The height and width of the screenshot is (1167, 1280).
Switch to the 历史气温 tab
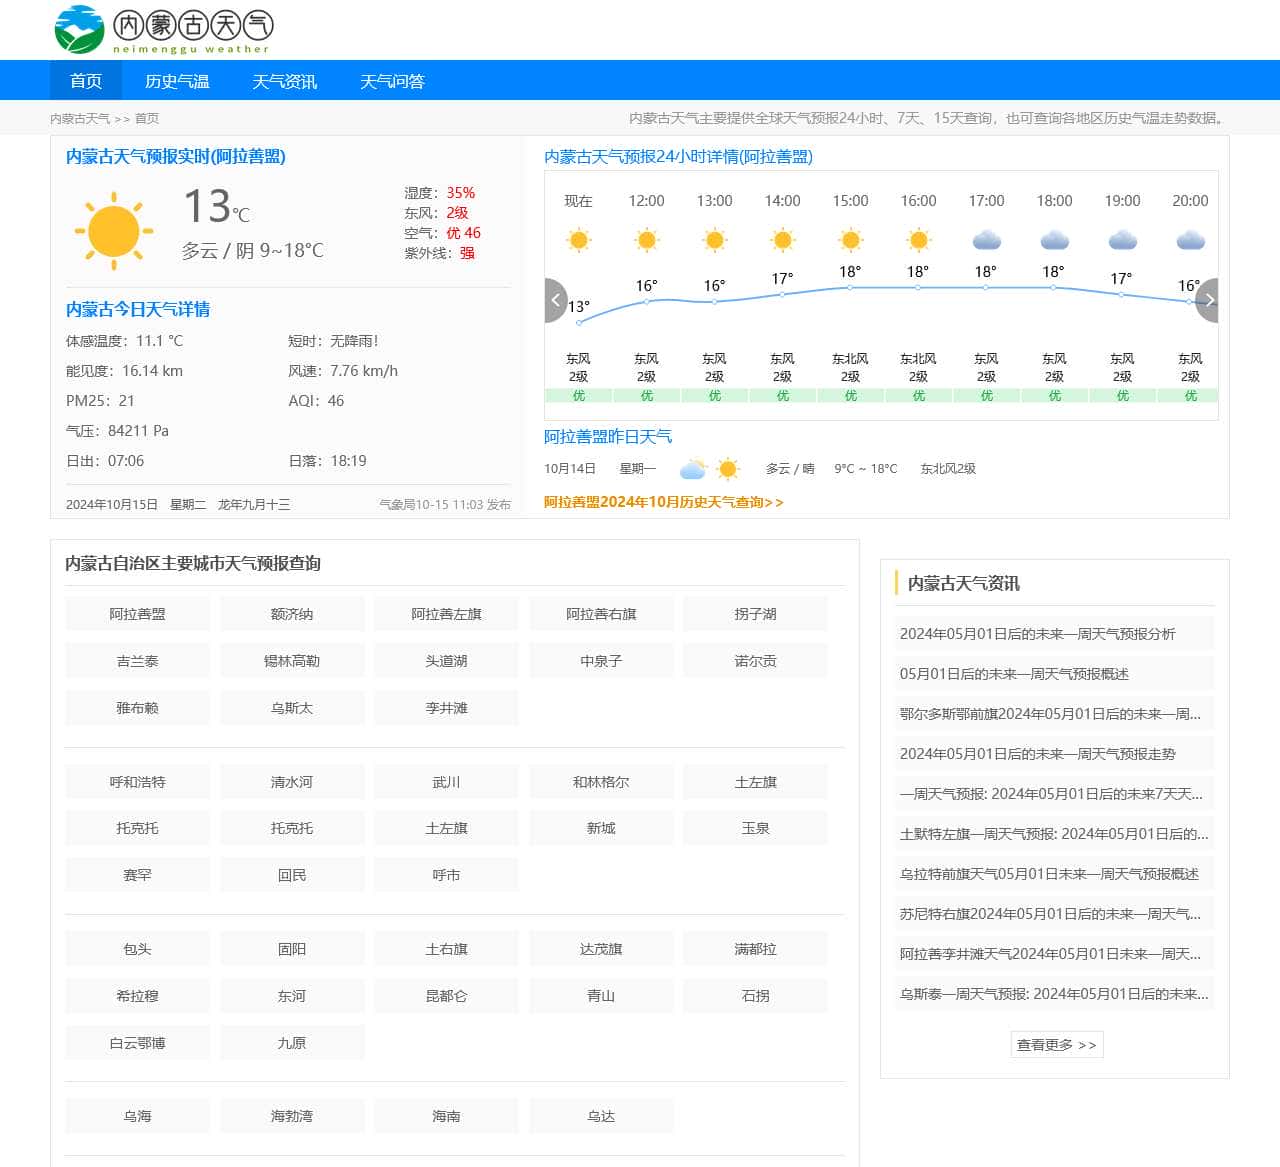[177, 80]
